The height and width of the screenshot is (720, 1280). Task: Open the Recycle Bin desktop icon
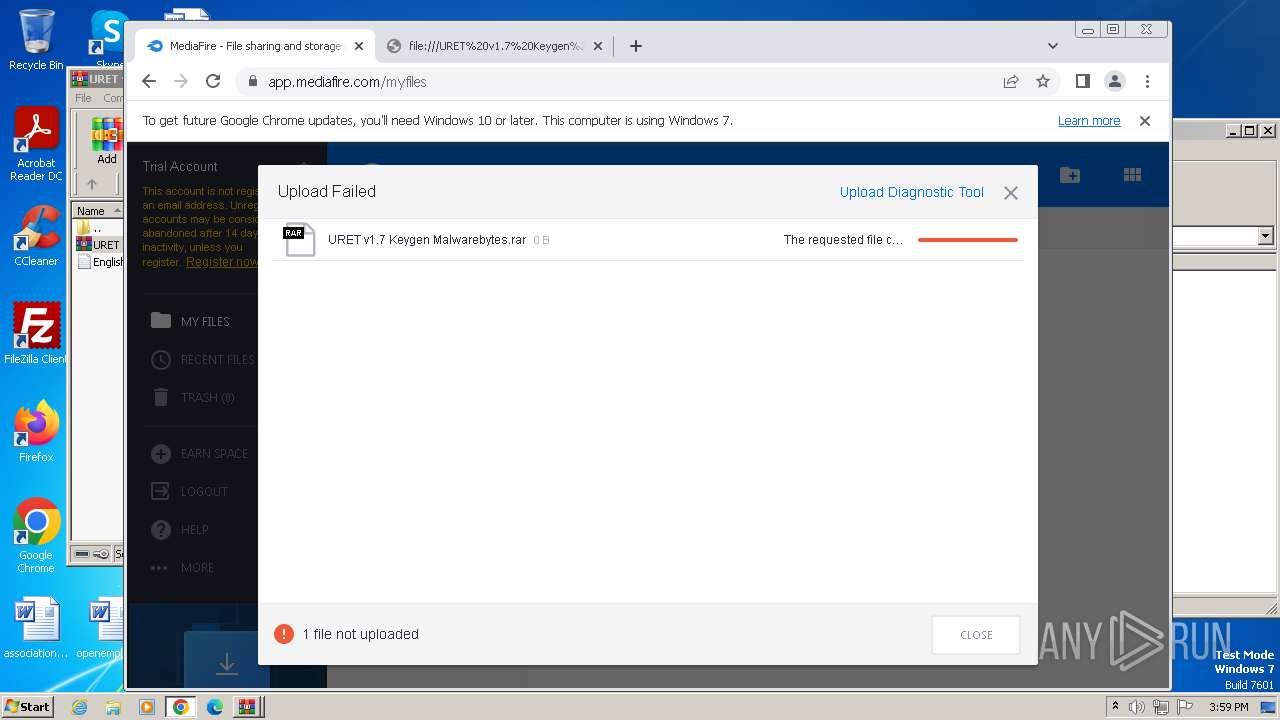pos(36,40)
